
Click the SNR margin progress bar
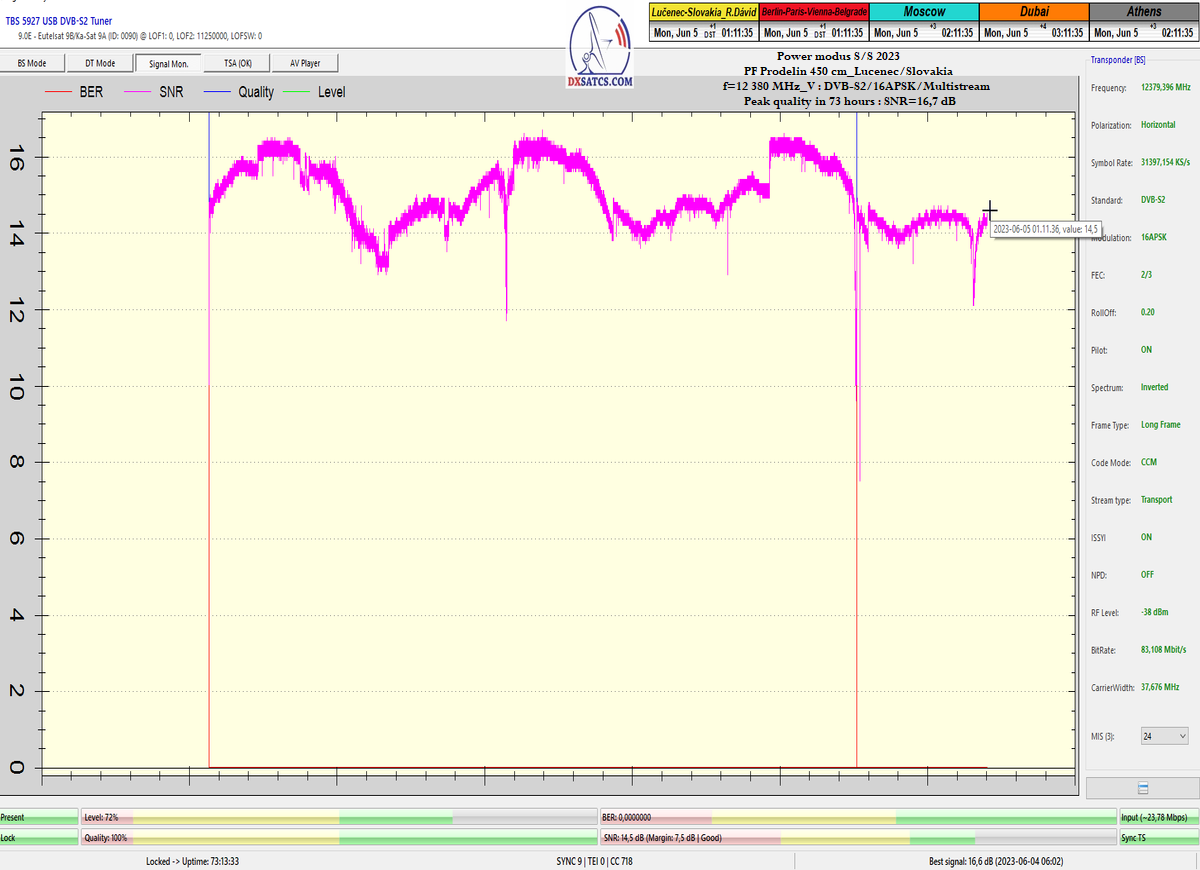click(x=856, y=838)
